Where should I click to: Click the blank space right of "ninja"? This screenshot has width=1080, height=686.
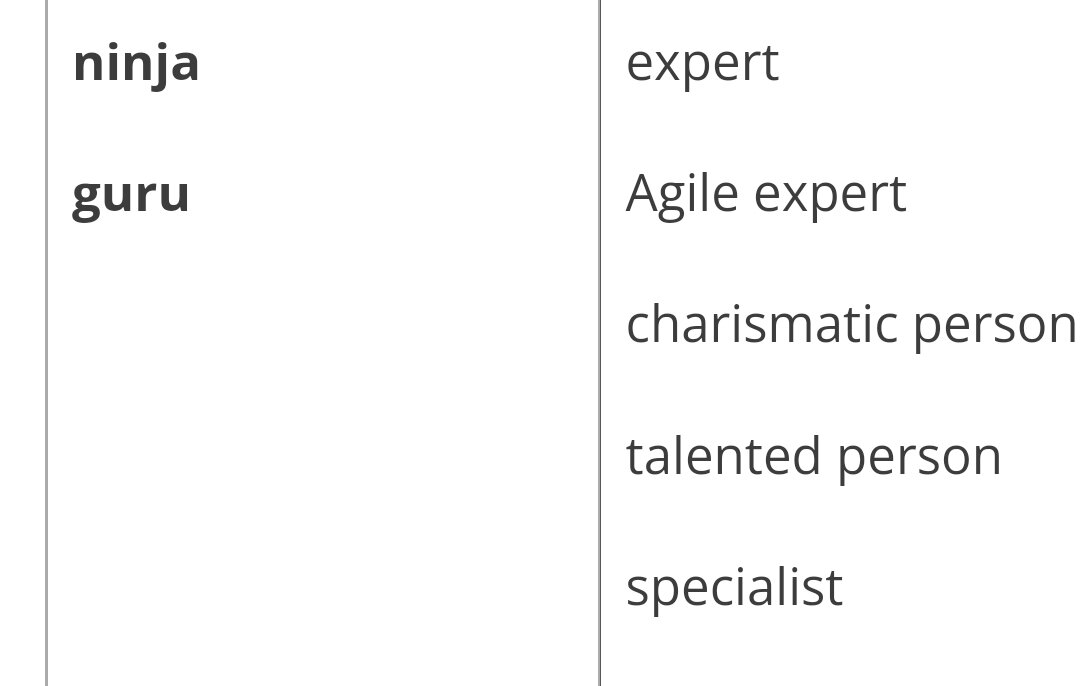pyautogui.click(x=400, y=64)
